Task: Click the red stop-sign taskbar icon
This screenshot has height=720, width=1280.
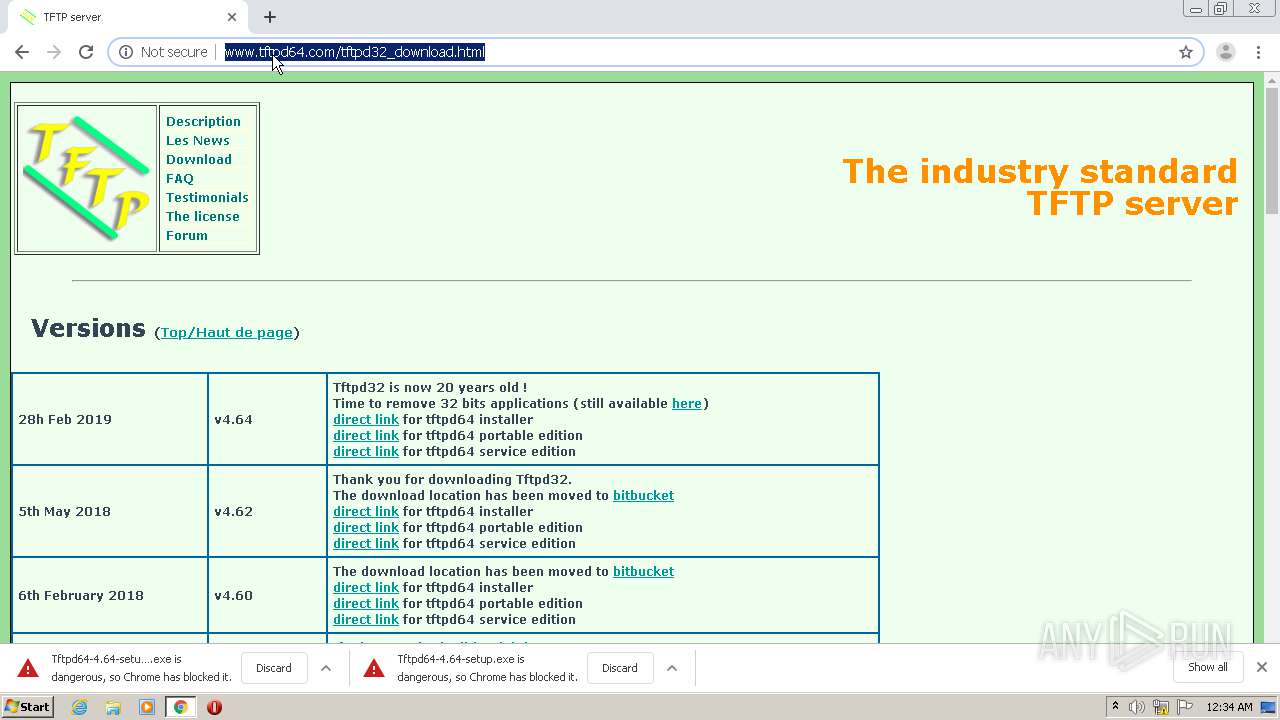Action: coord(214,707)
